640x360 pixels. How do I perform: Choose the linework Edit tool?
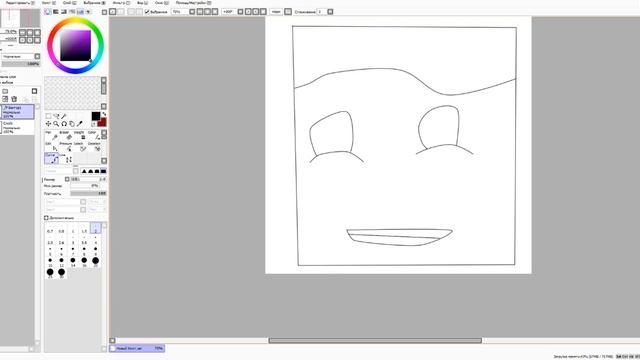click(51, 147)
